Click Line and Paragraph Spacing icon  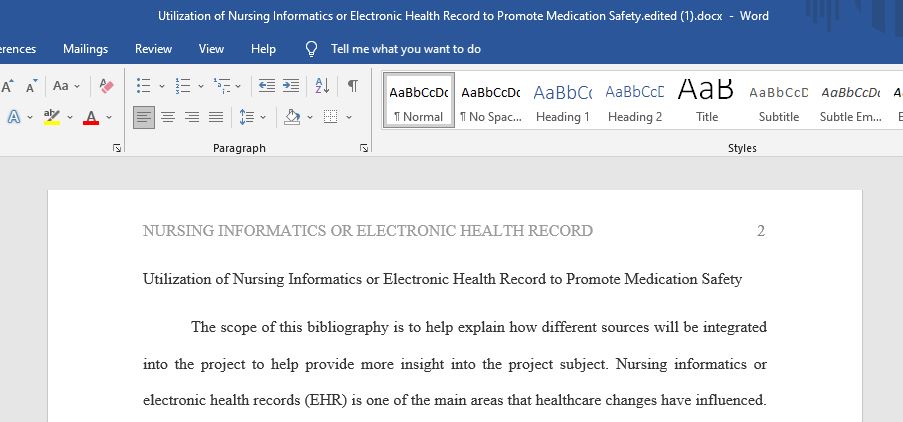click(x=246, y=117)
